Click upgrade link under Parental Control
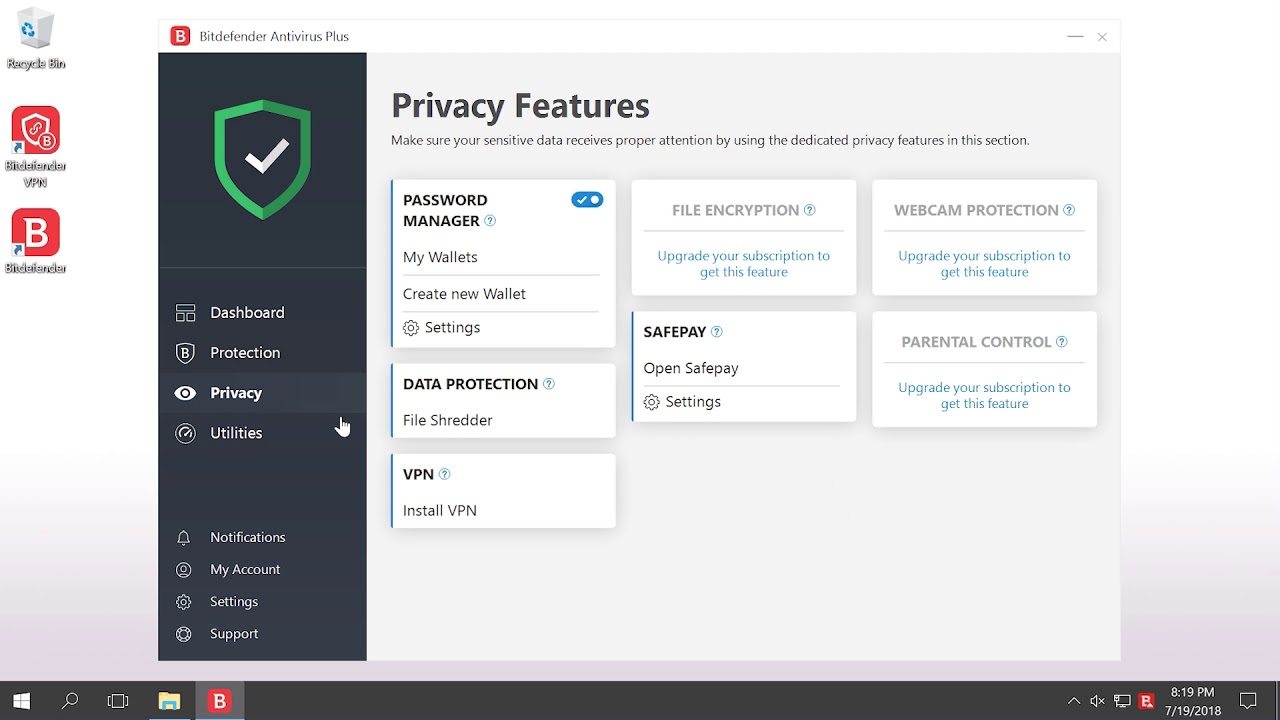Image resolution: width=1280 pixels, height=720 pixels. point(984,396)
